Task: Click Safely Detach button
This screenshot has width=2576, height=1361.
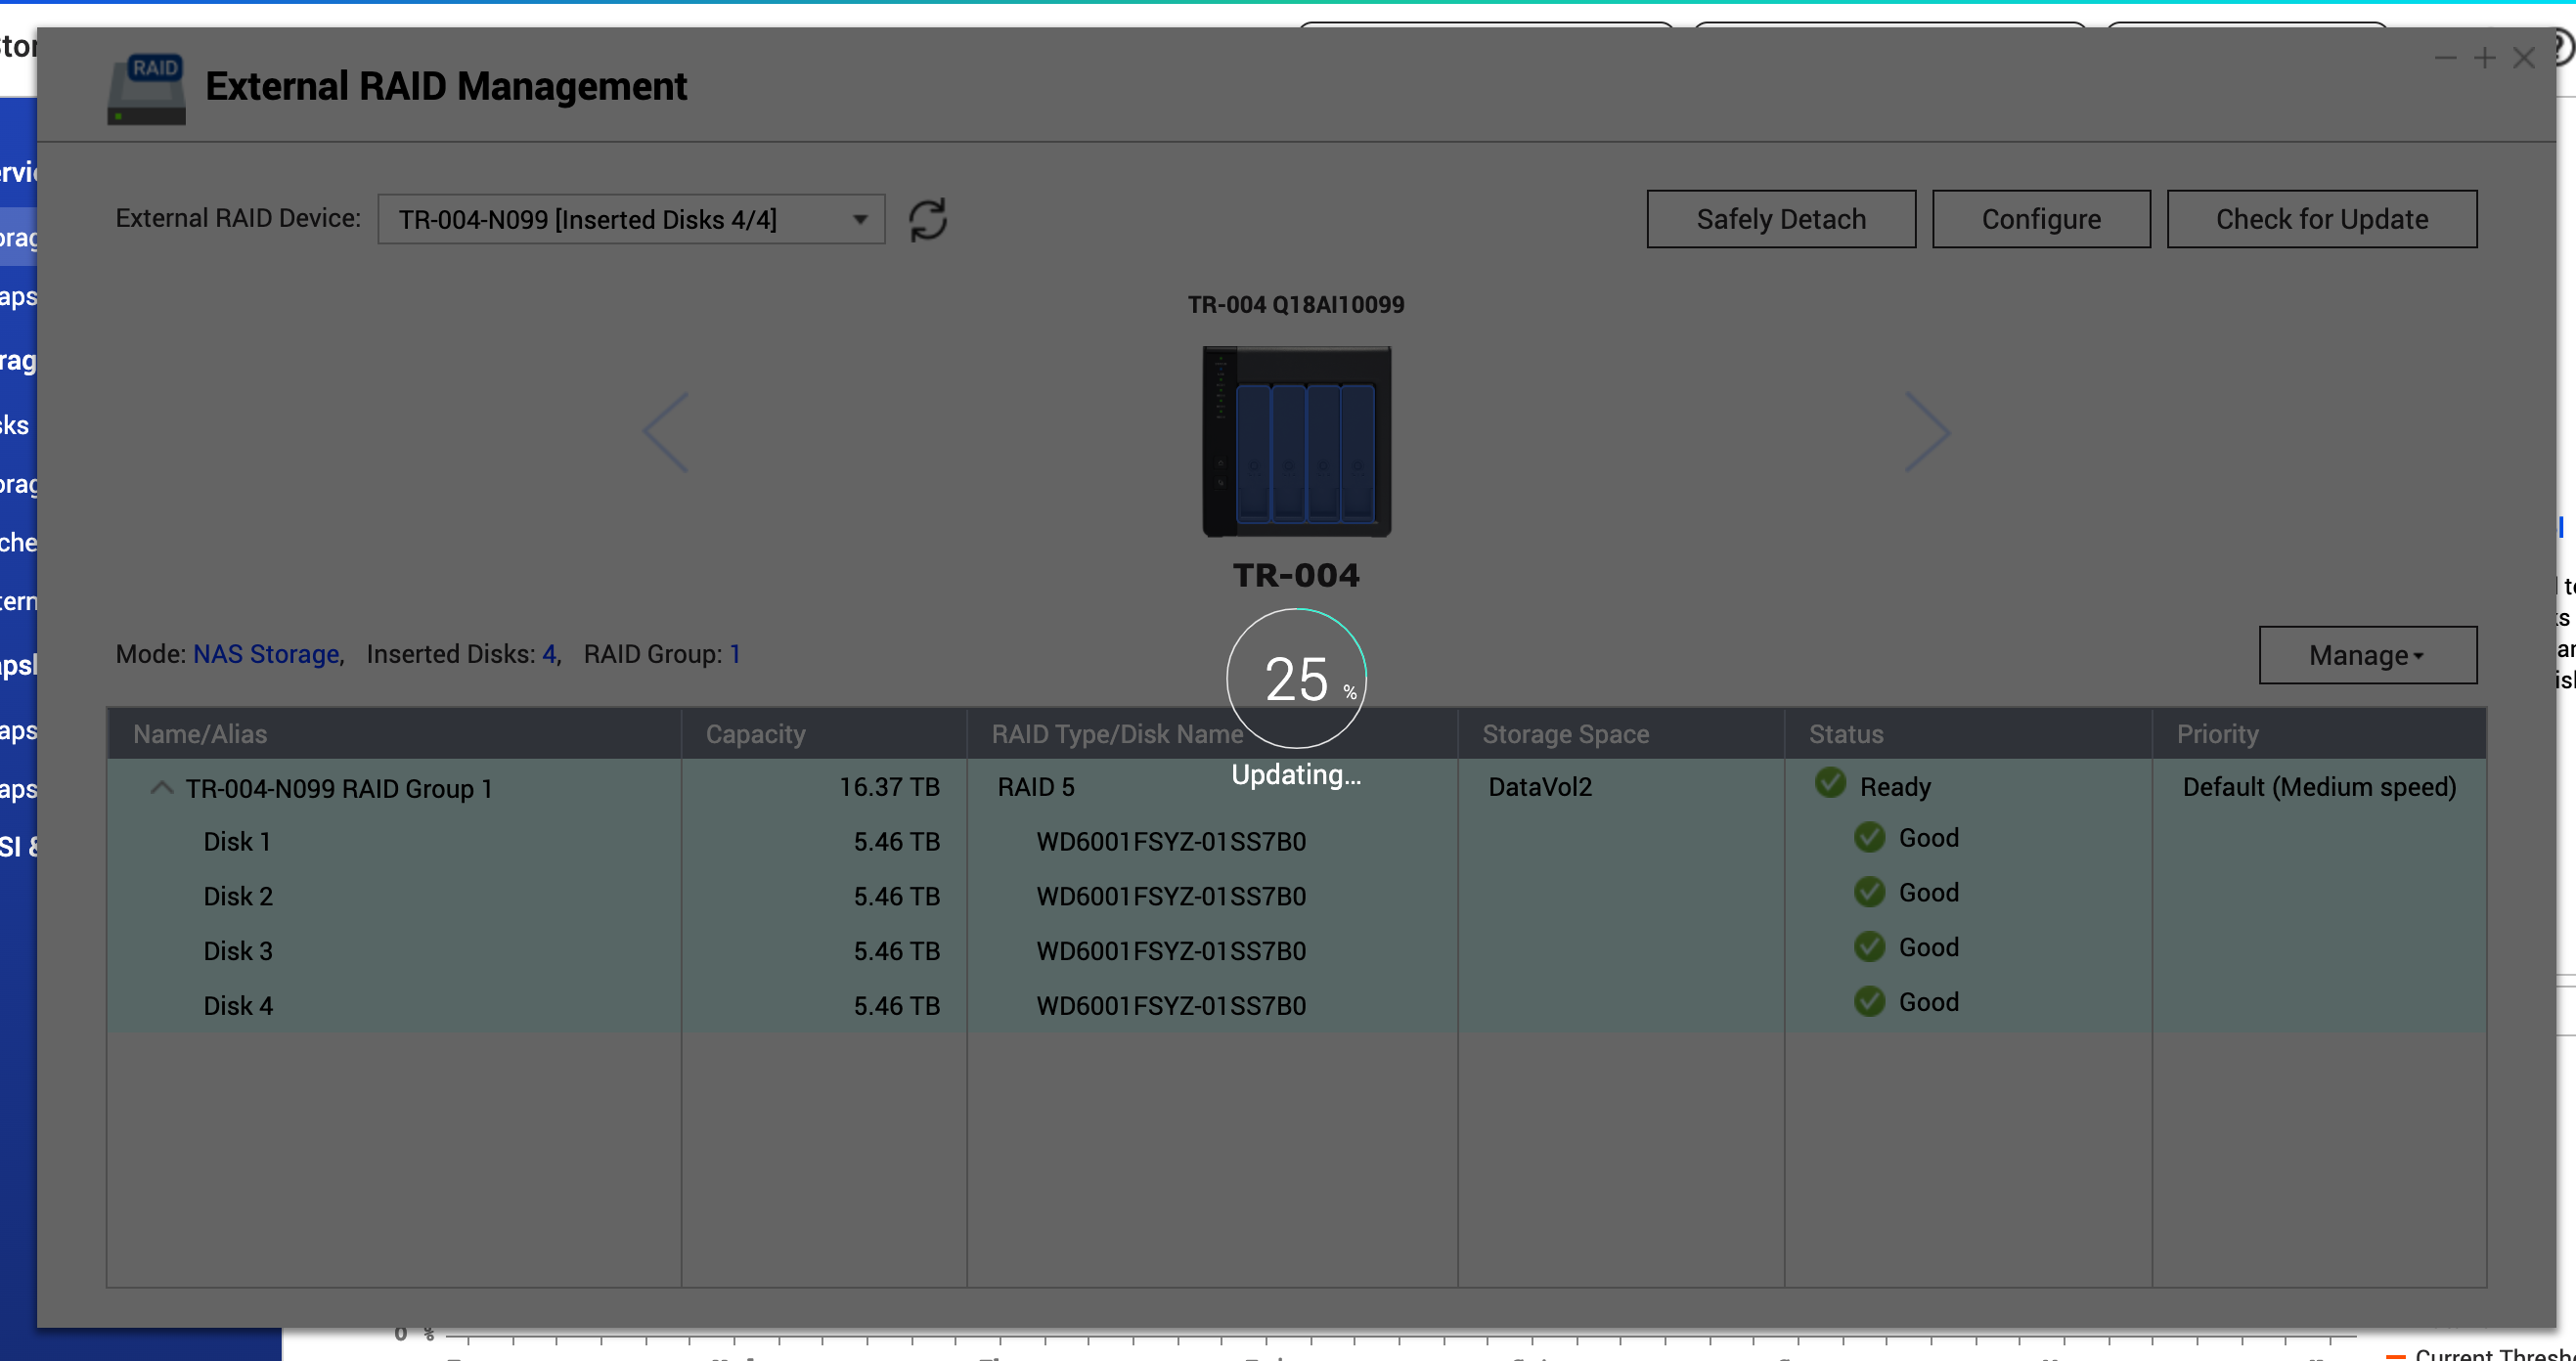Action: [x=1781, y=219]
